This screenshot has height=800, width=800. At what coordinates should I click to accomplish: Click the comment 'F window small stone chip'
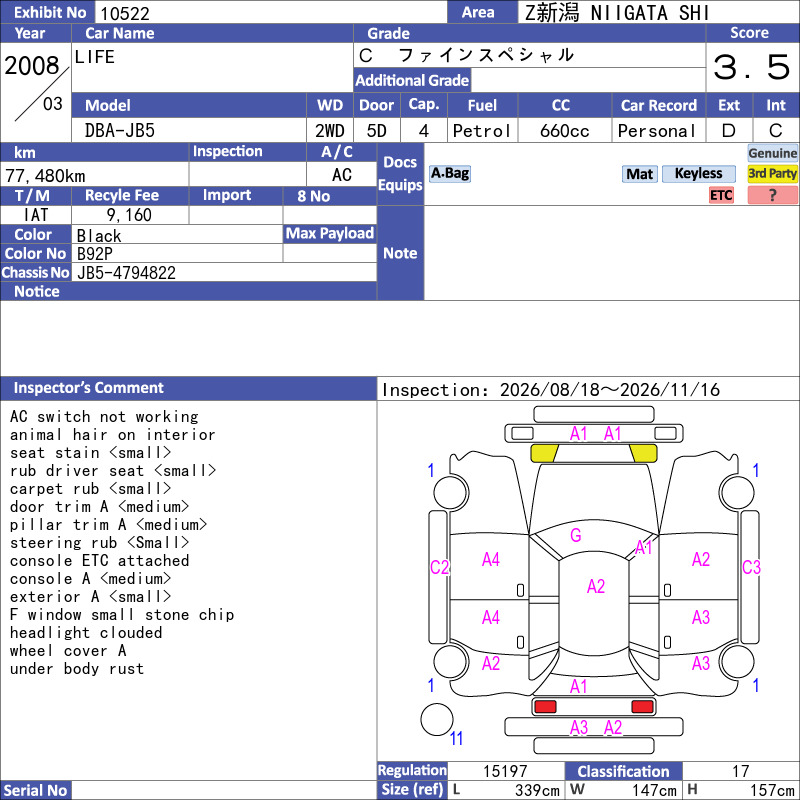pyautogui.click(x=122, y=615)
